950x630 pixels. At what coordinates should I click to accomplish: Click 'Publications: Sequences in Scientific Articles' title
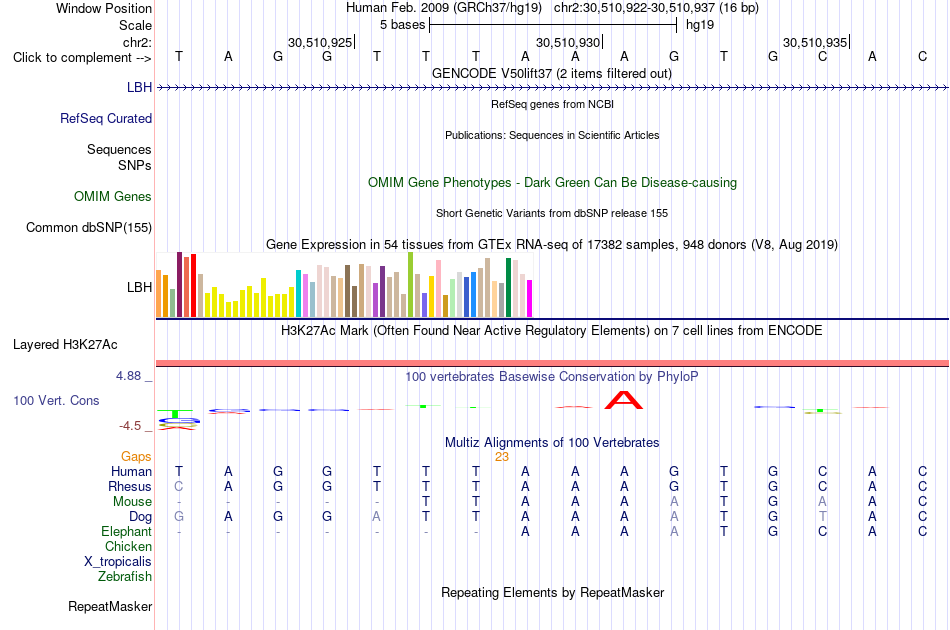click(x=552, y=135)
